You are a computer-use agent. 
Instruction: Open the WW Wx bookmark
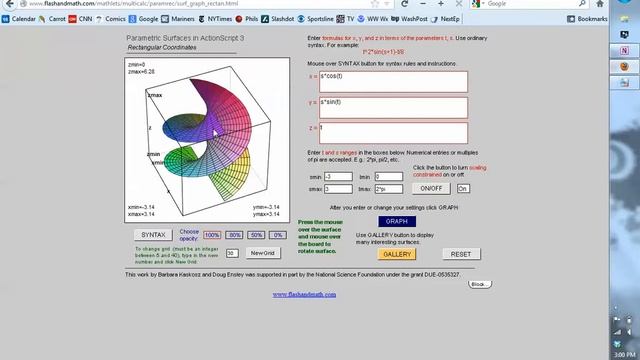(x=373, y=19)
